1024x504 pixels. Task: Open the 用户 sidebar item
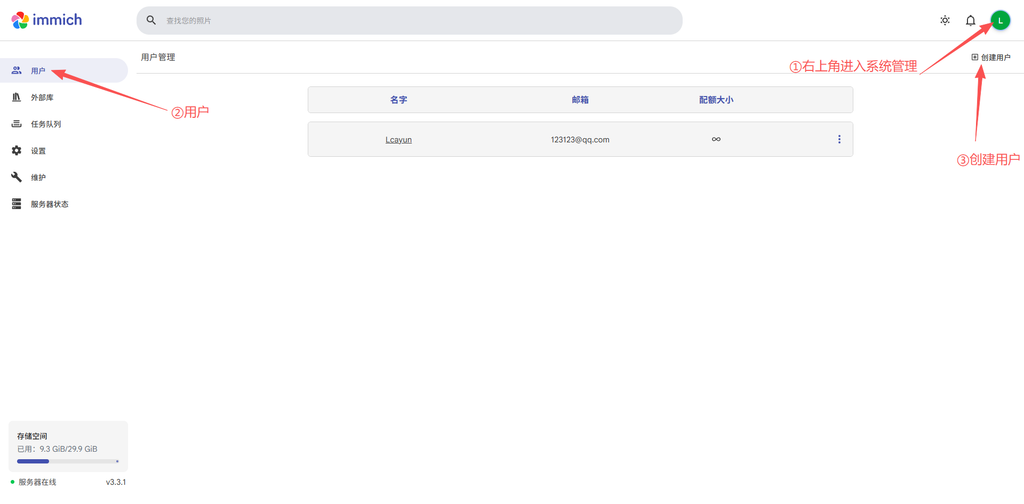point(64,71)
